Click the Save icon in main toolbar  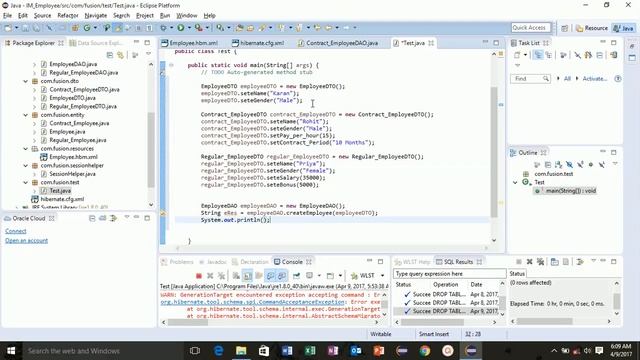(x=25, y=28)
